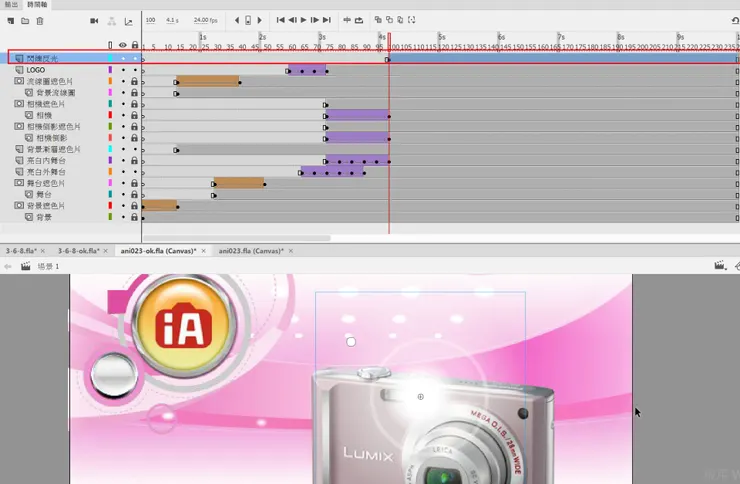Switch to the 3-6-8-ok.fla tab
The image size is (740, 484).
pos(80,251)
